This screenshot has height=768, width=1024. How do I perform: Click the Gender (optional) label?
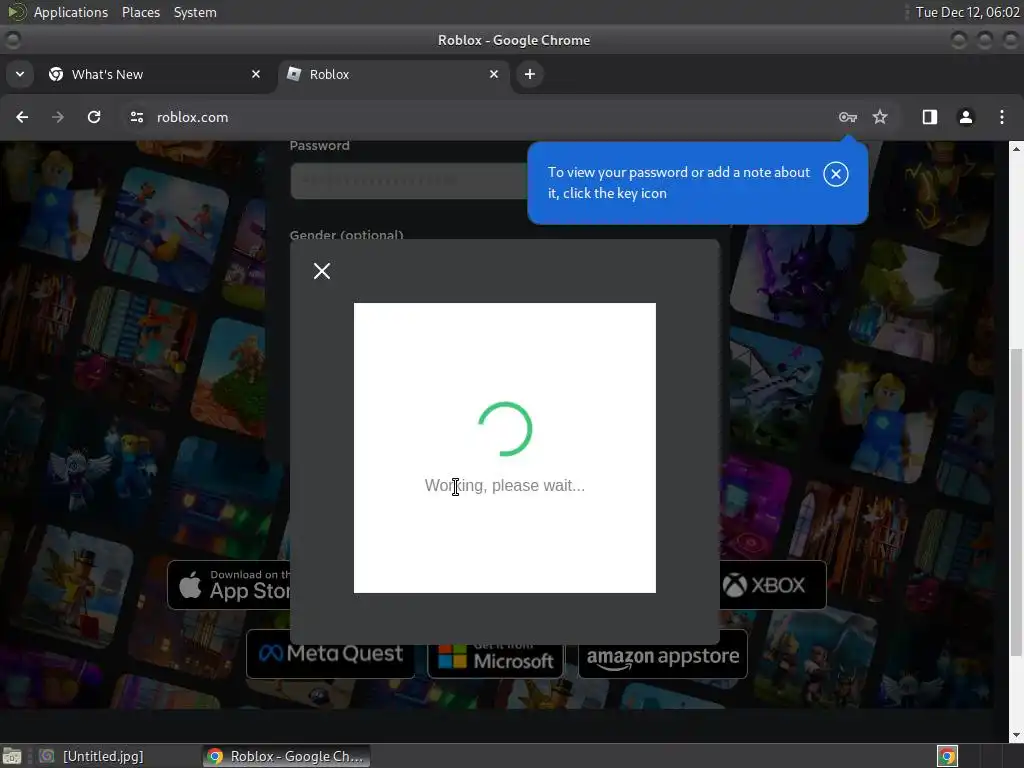coord(346,235)
